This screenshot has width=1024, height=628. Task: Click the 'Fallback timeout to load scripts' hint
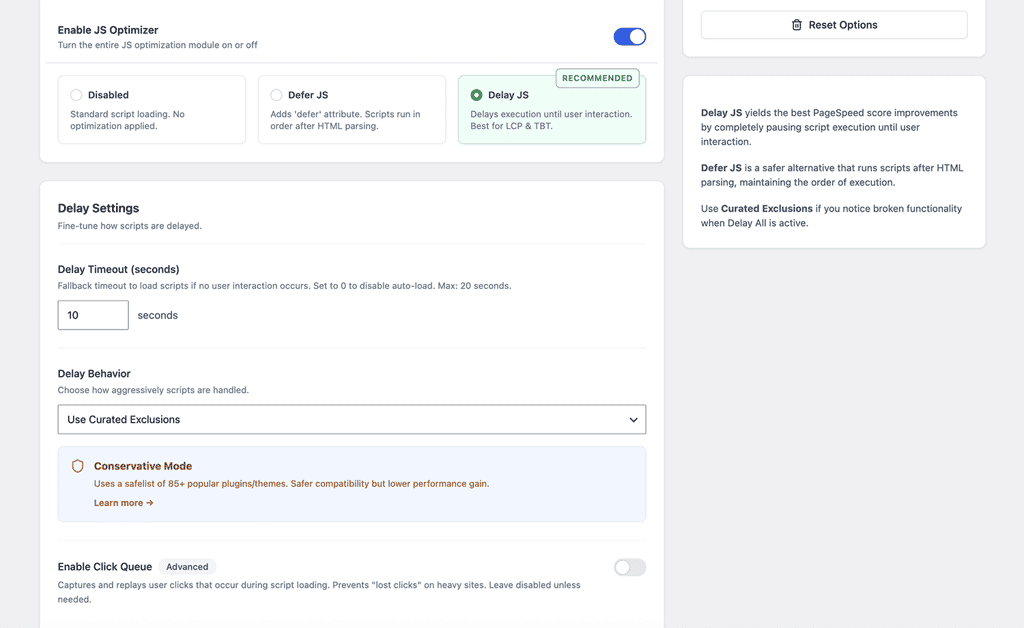[x=284, y=286]
